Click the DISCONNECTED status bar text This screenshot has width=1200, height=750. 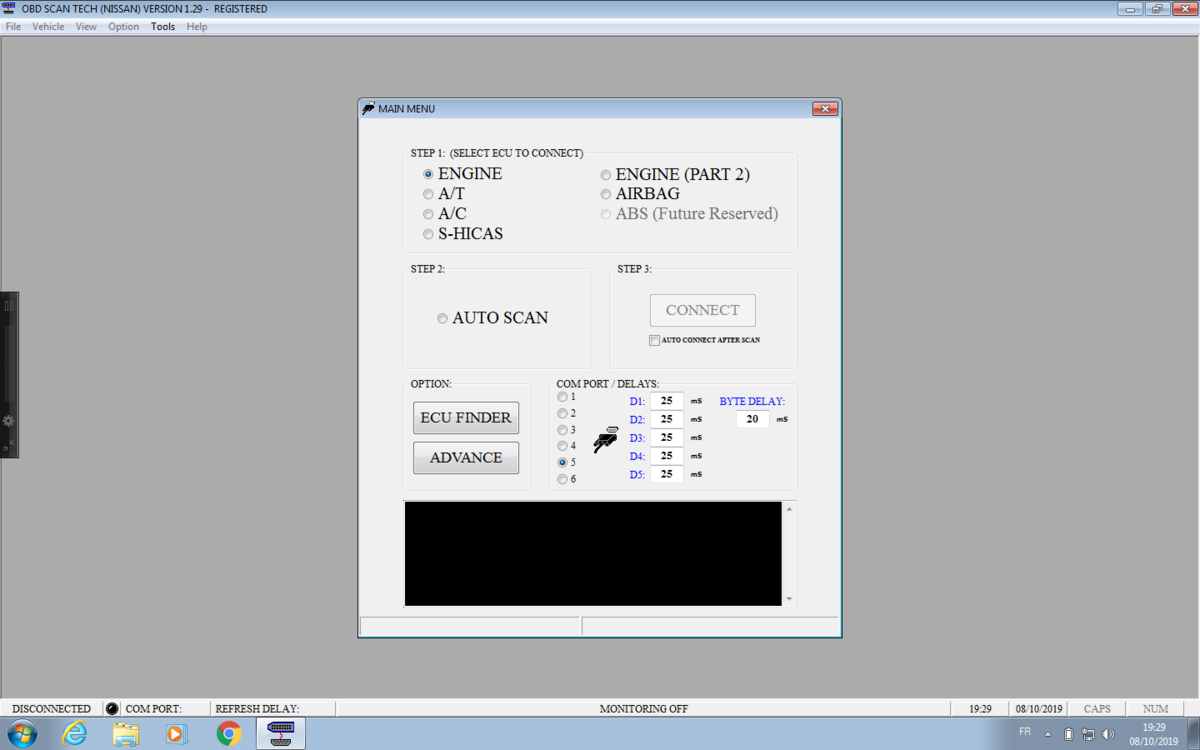(51, 709)
